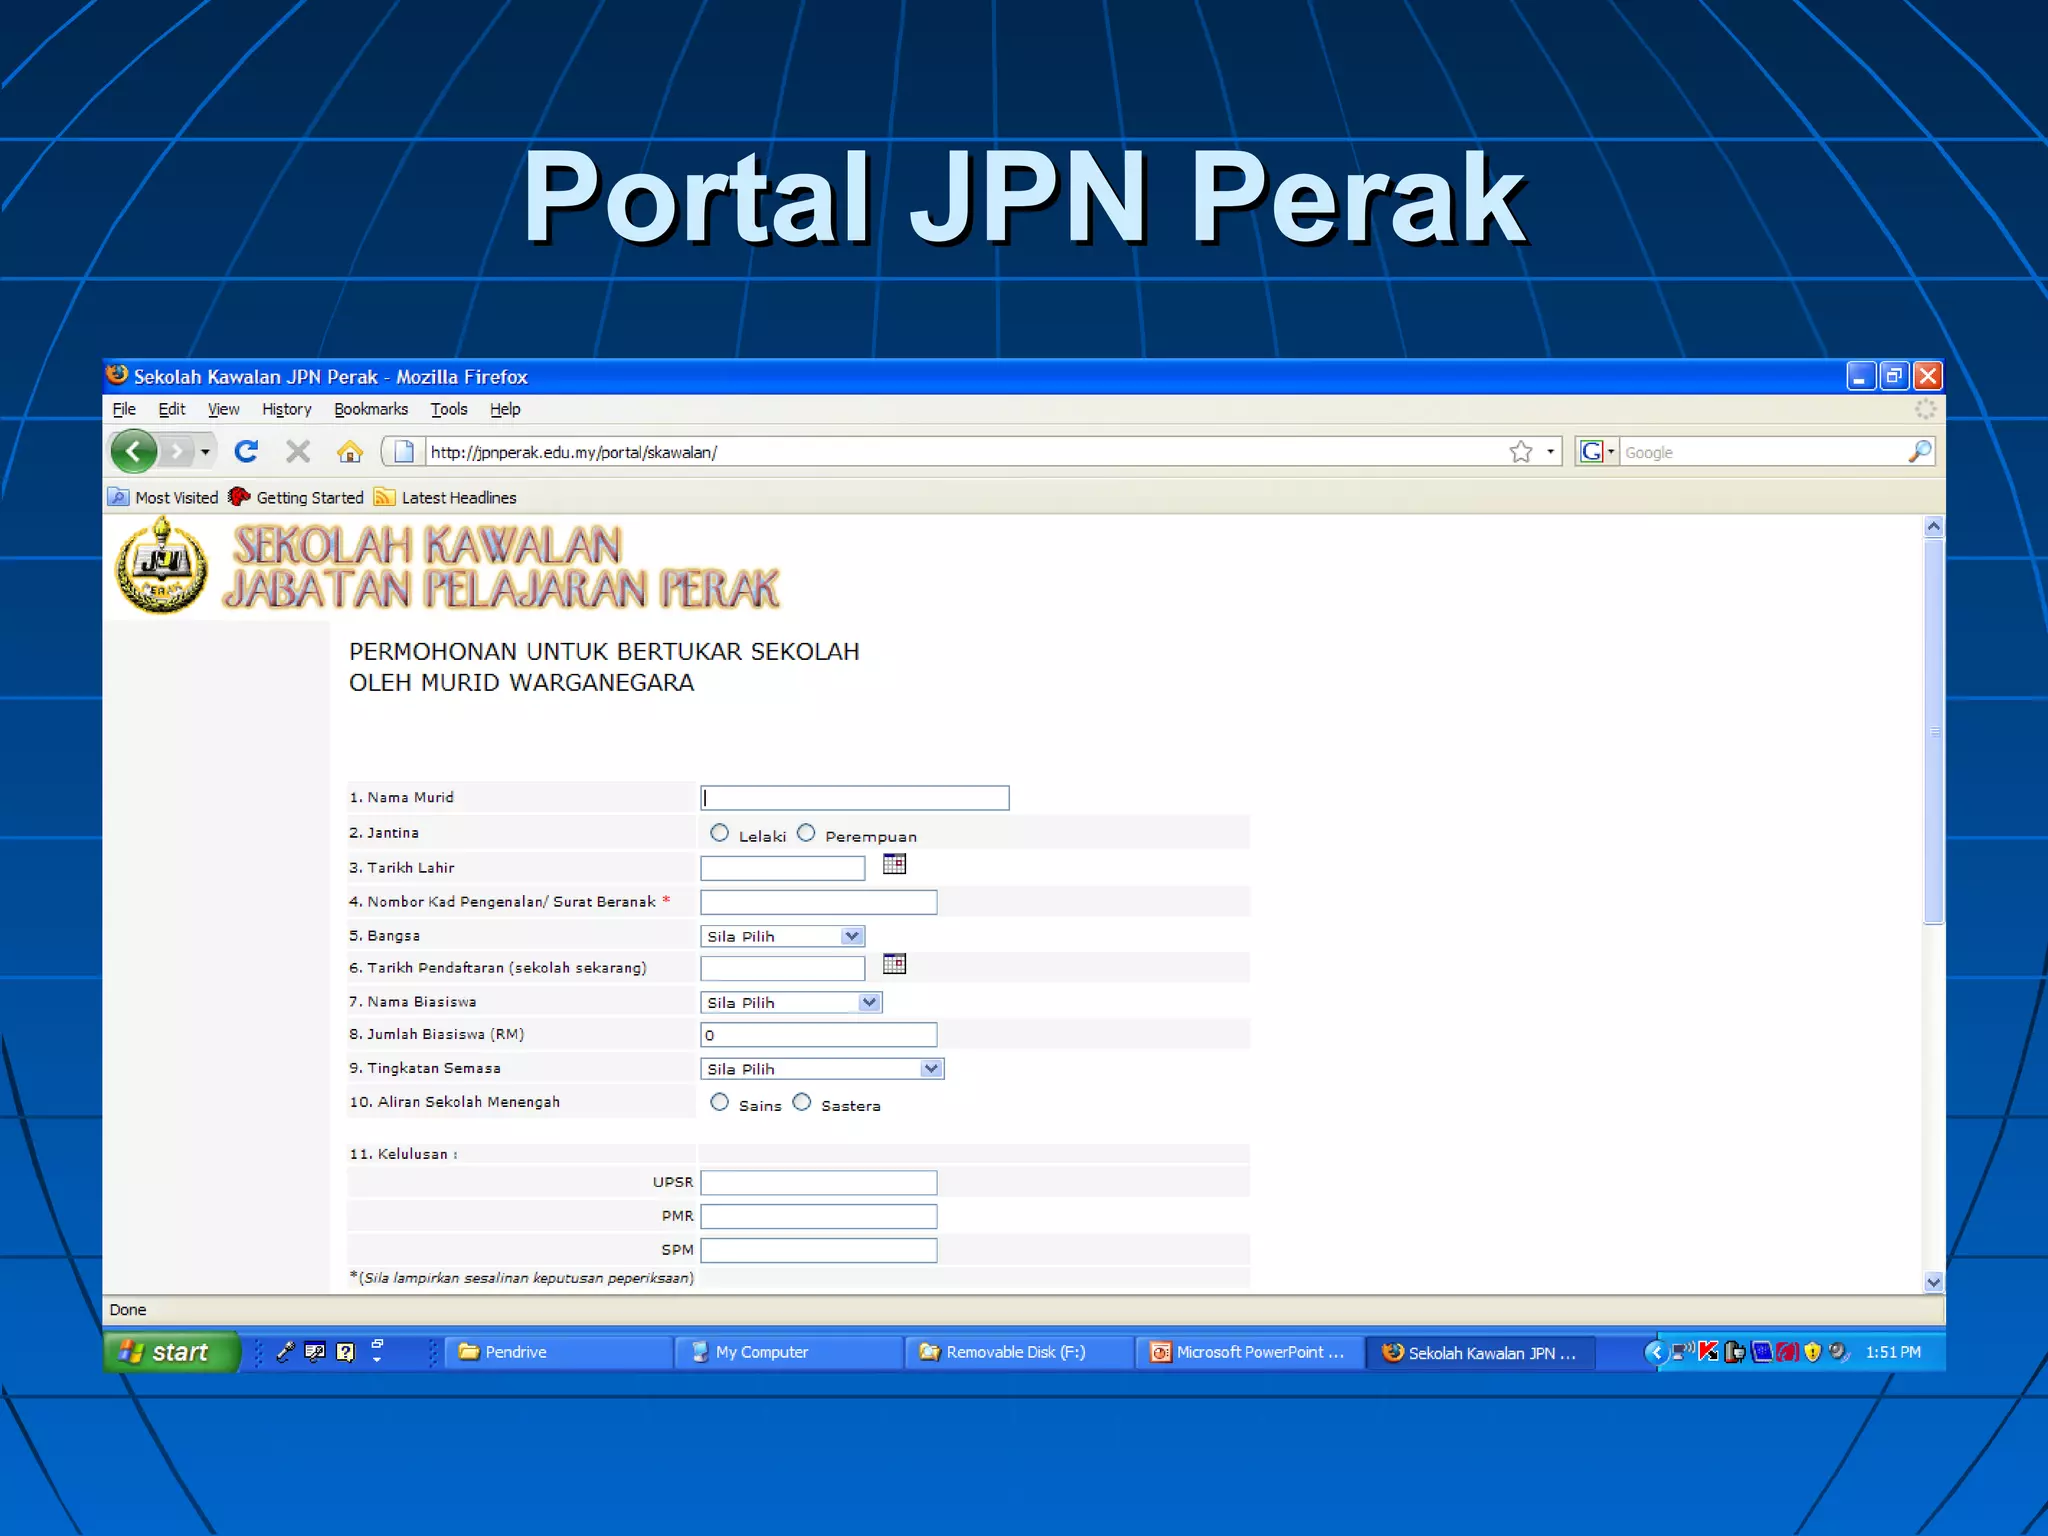Click the Jabatan Pelajaran Perak crest logo
Screen dimensions: 2048x1536
(x=162, y=566)
